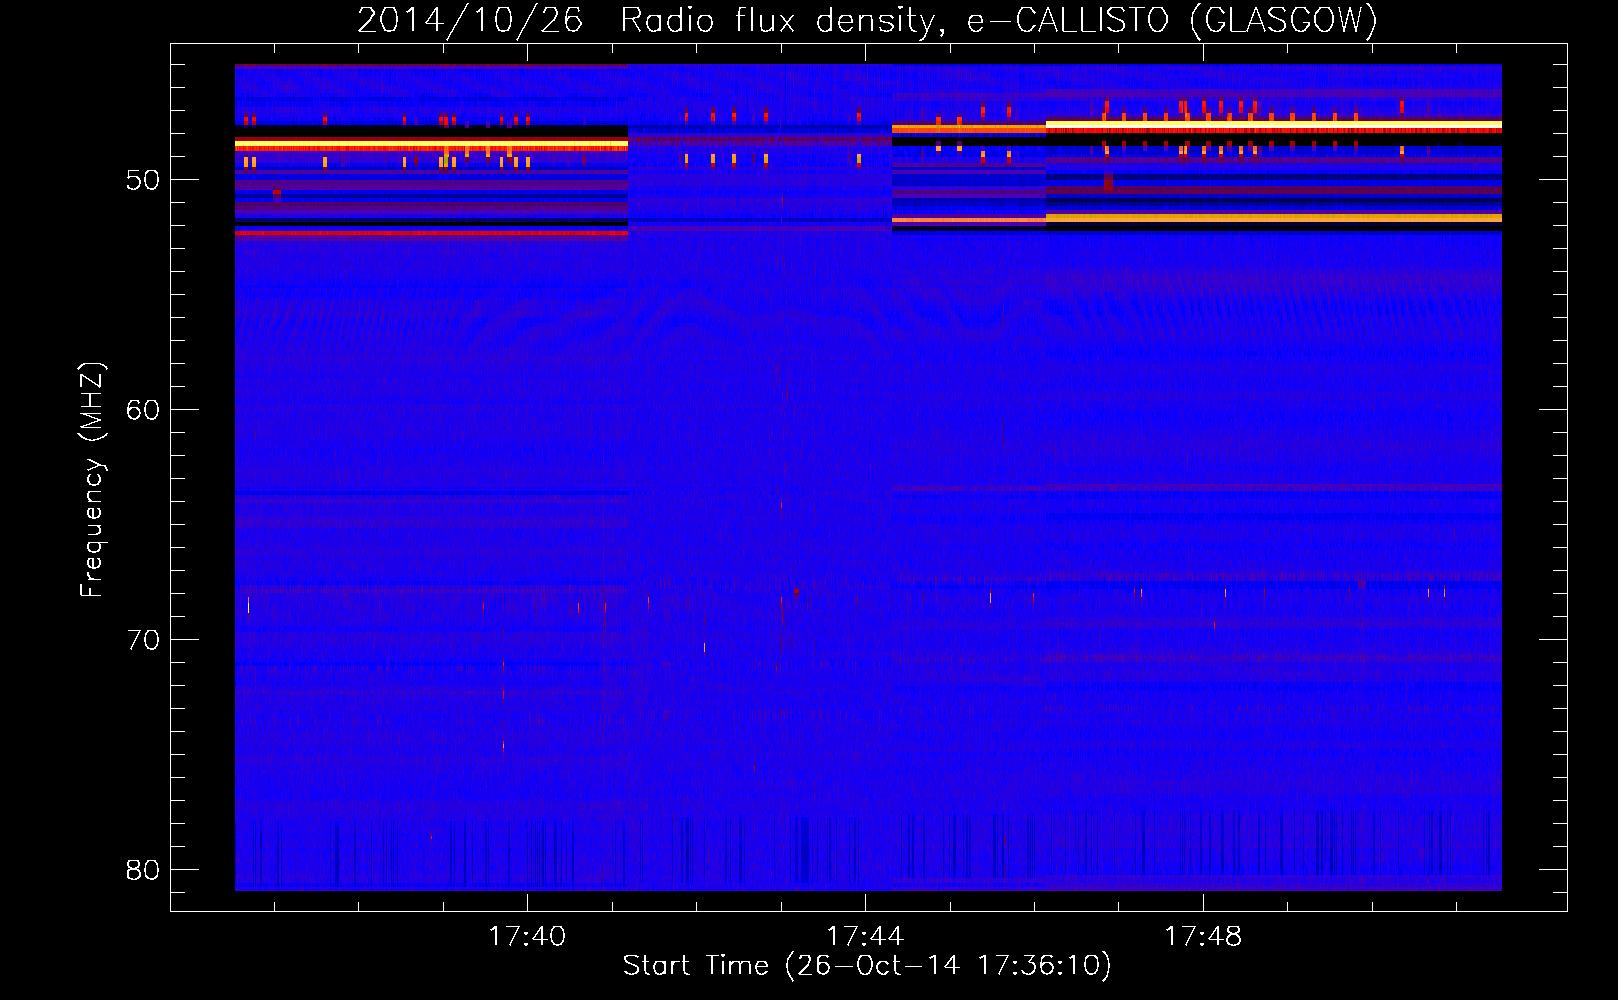Click the 70 frequency tick label
This screenshot has width=1618, height=1000.
point(143,640)
